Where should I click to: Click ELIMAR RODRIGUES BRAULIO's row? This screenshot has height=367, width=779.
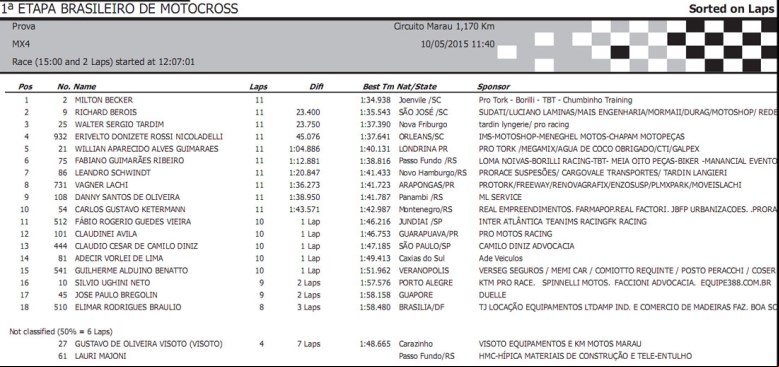click(x=390, y=307)
